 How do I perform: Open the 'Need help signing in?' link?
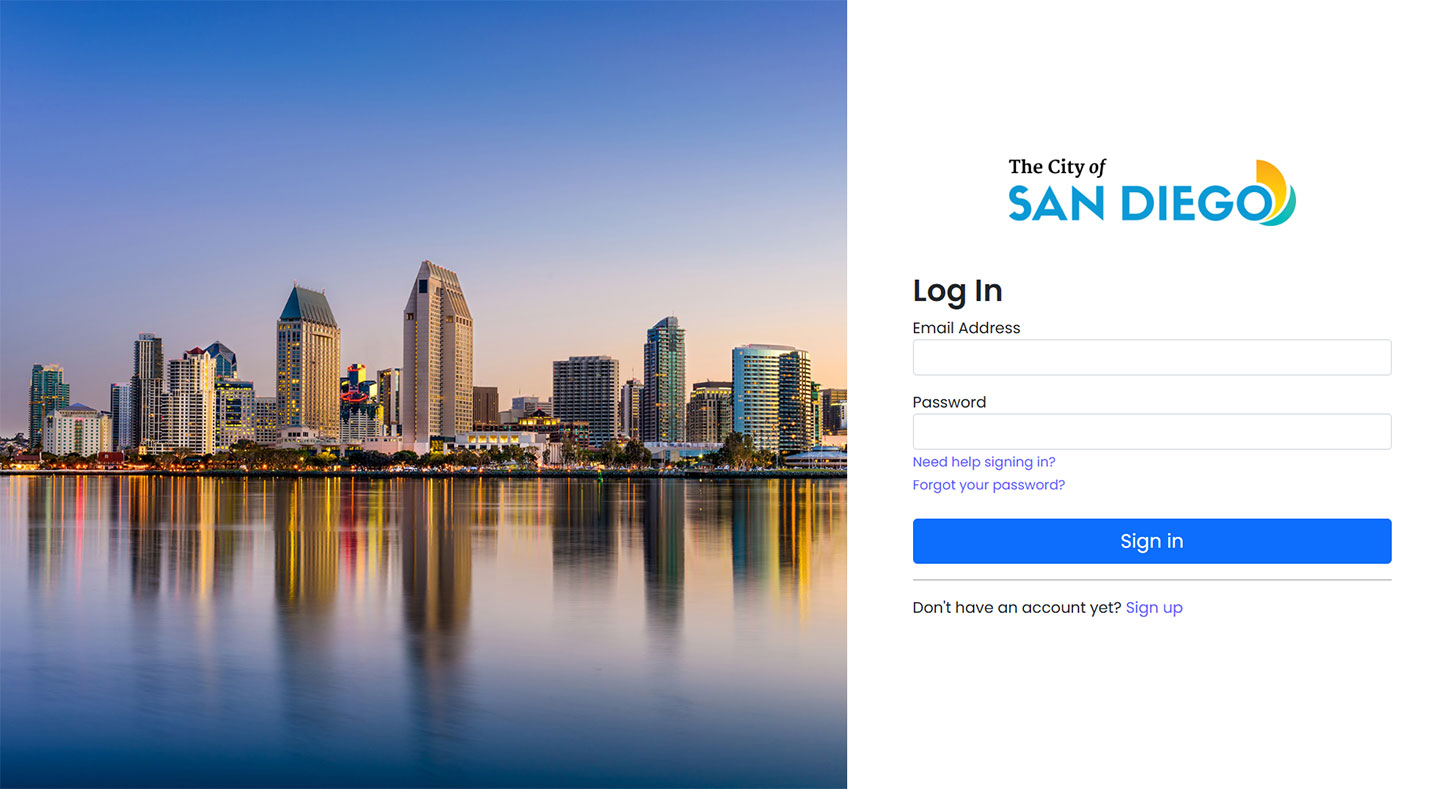pos(984,462)
